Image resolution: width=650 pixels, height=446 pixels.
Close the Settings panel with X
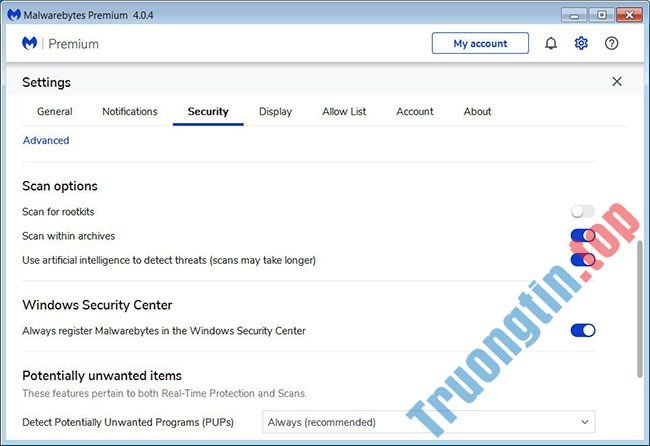[616, 82]
